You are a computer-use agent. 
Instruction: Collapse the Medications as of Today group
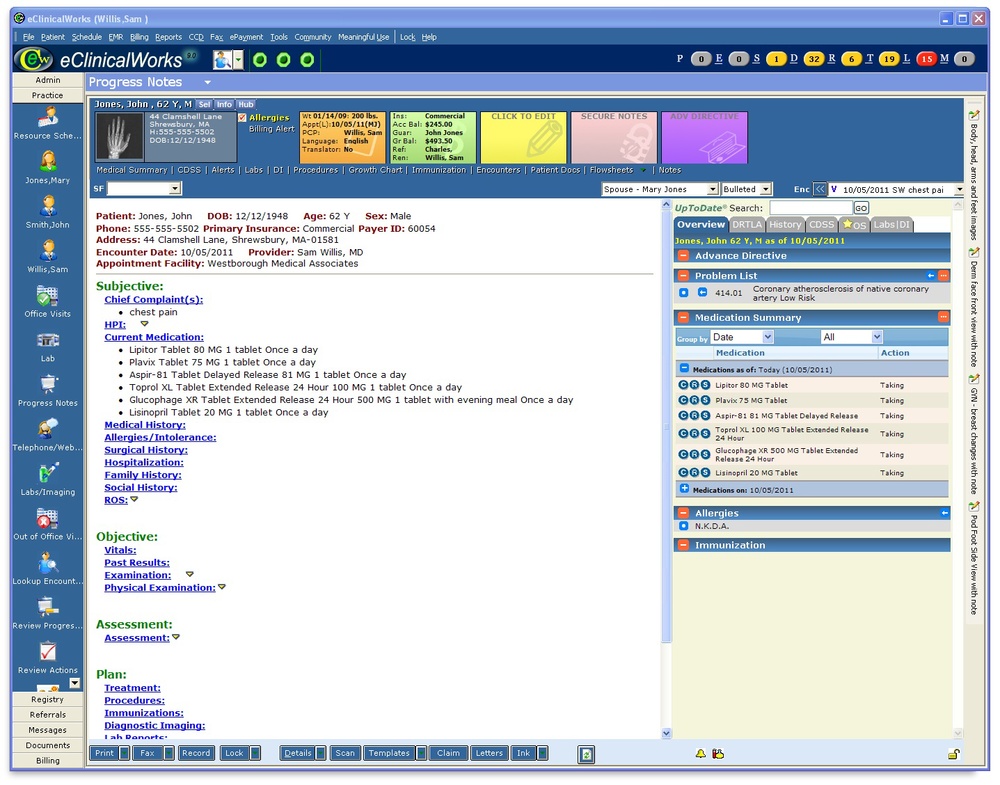tap(684, 369)
